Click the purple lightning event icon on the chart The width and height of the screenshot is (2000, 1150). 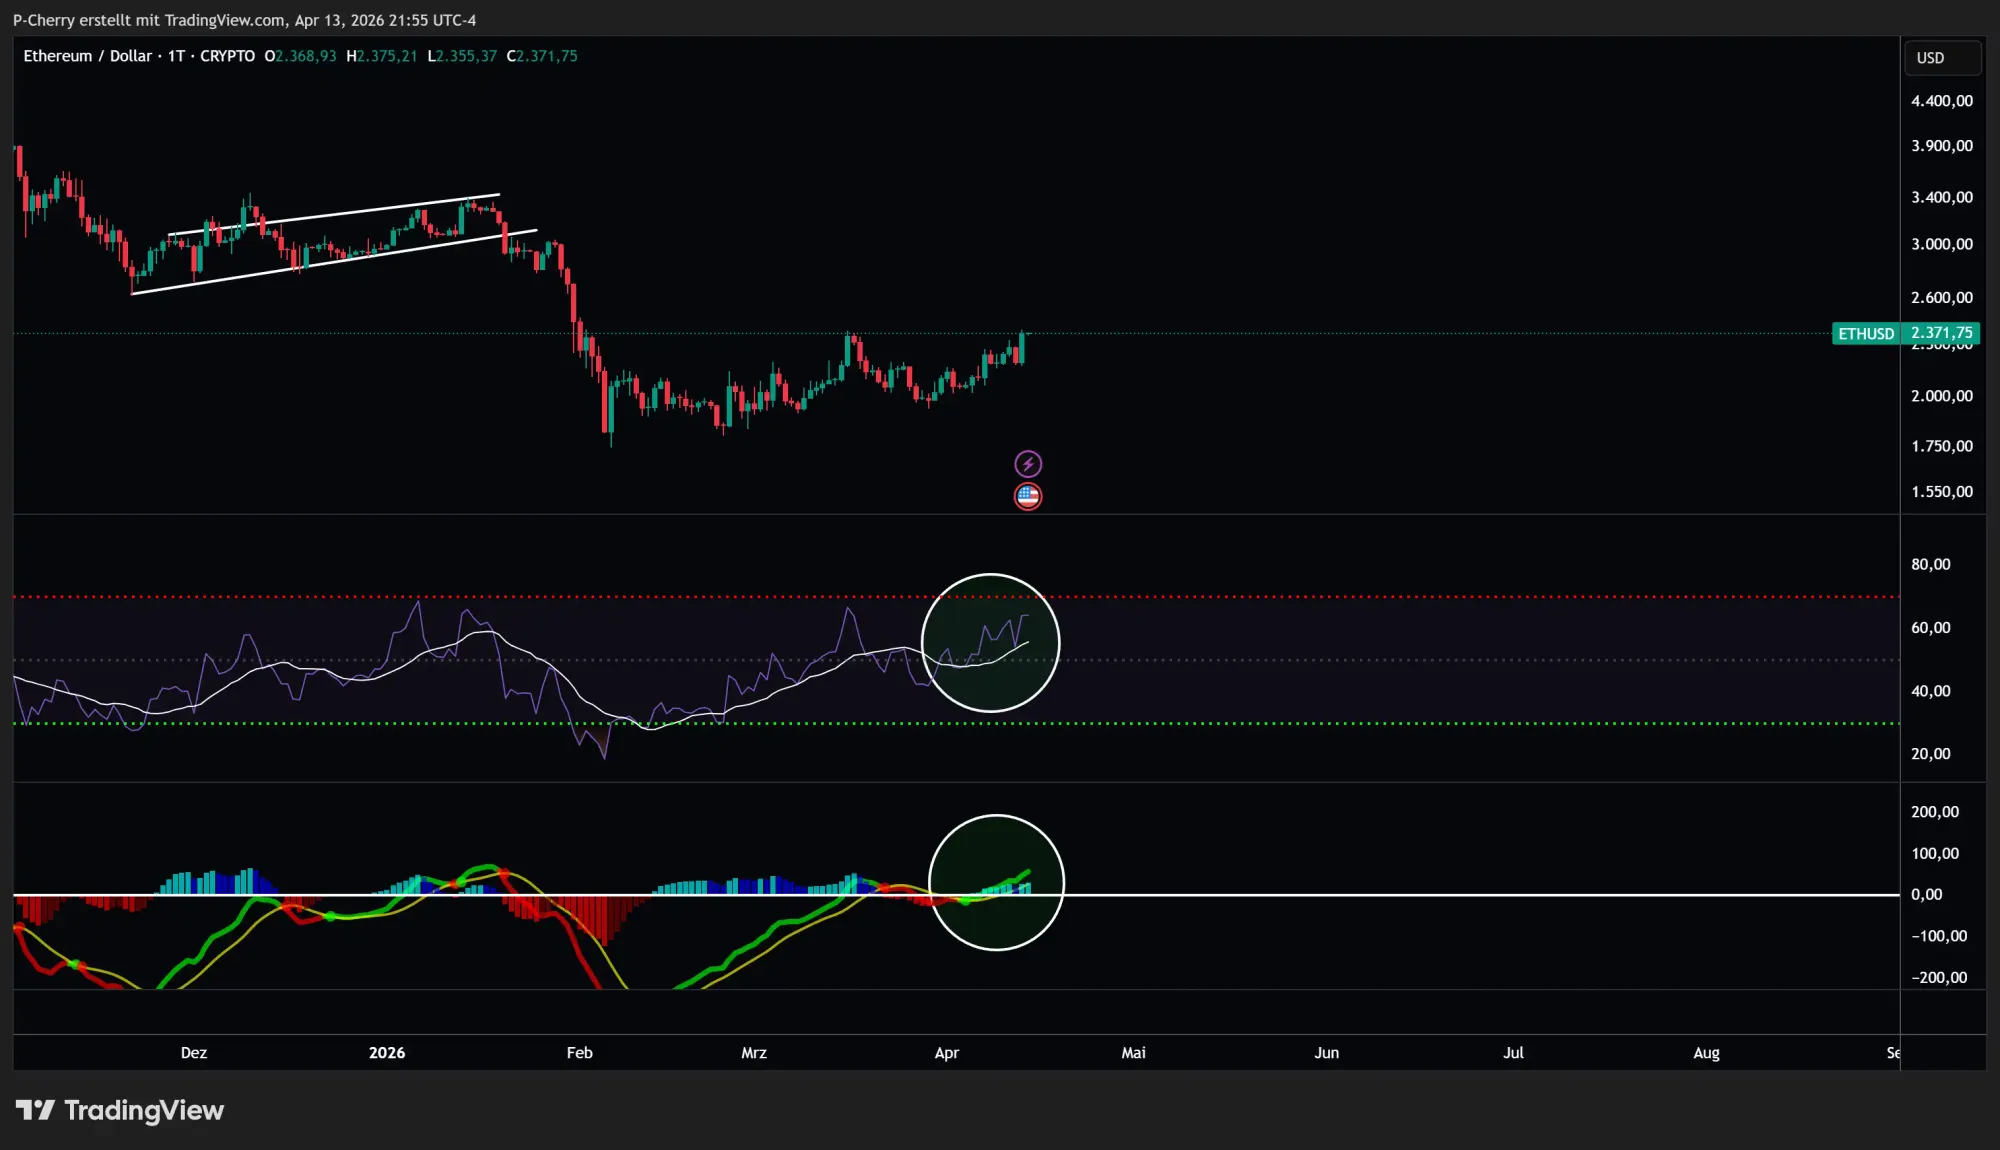pyautogui.click(x=1028, y=462)
